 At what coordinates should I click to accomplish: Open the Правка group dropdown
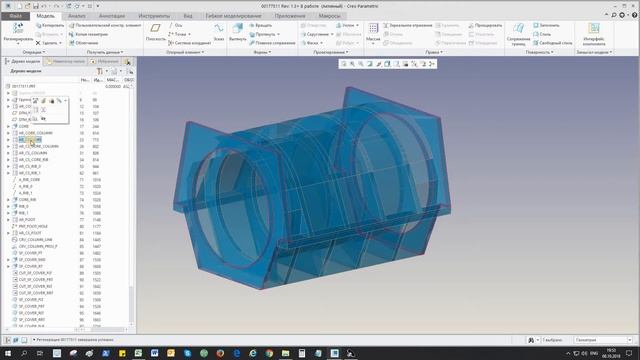tap(434, 52)
